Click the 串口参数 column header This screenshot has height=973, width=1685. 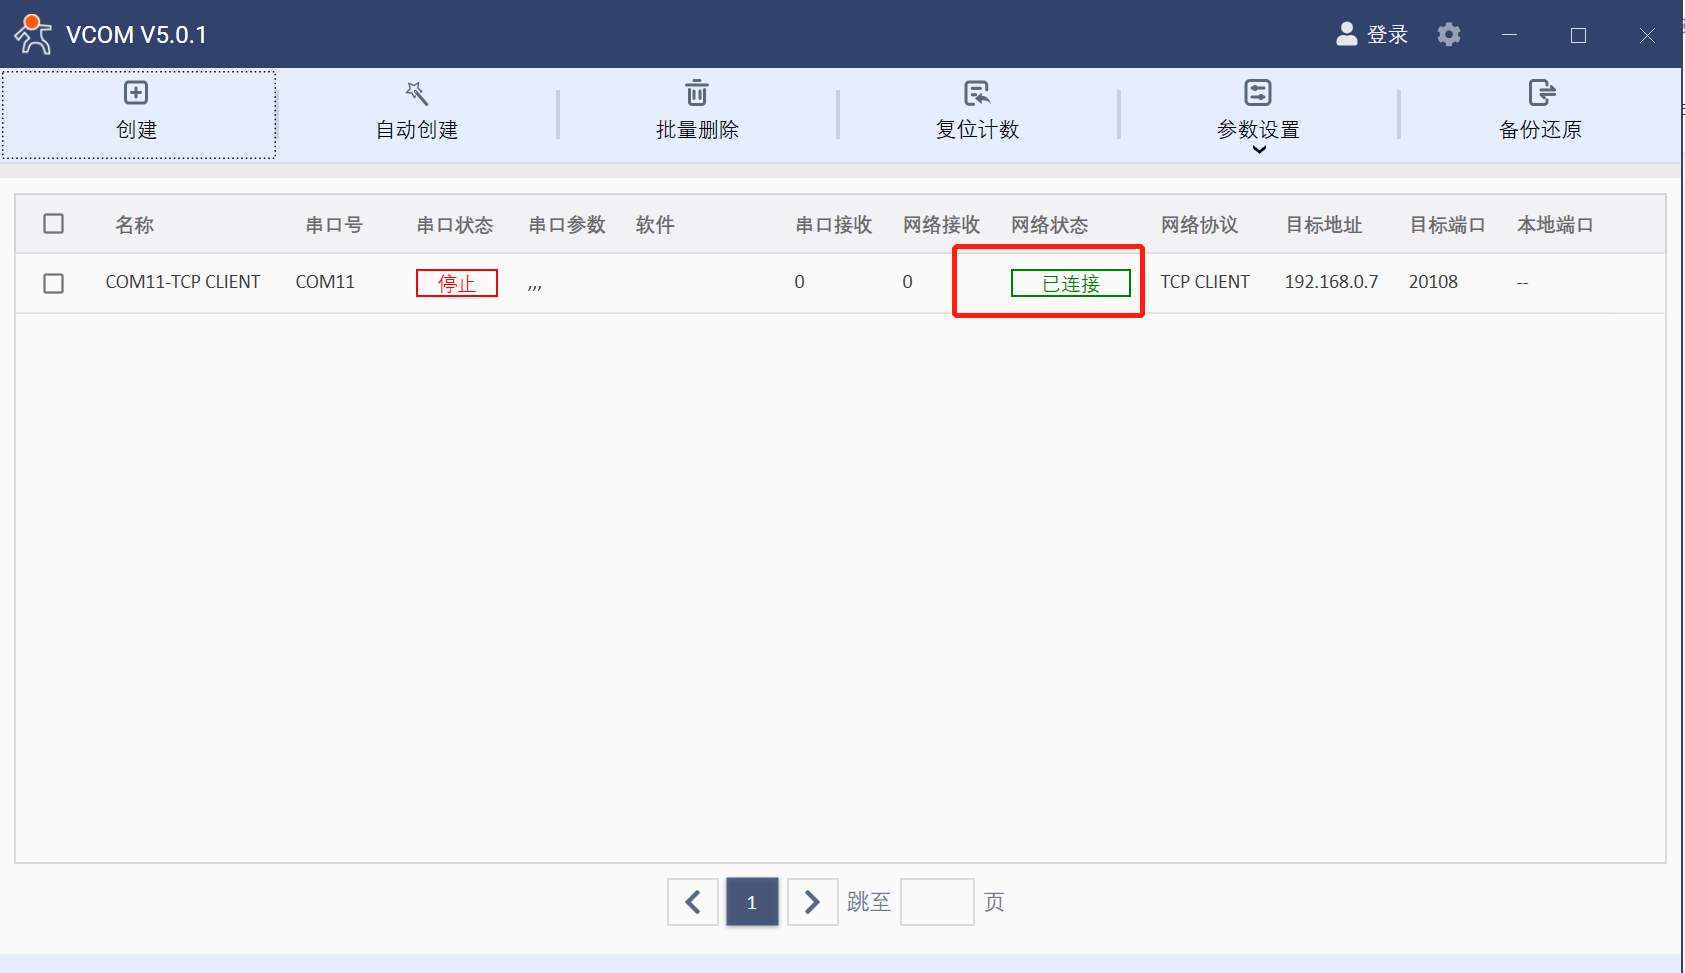pos(567,225)
